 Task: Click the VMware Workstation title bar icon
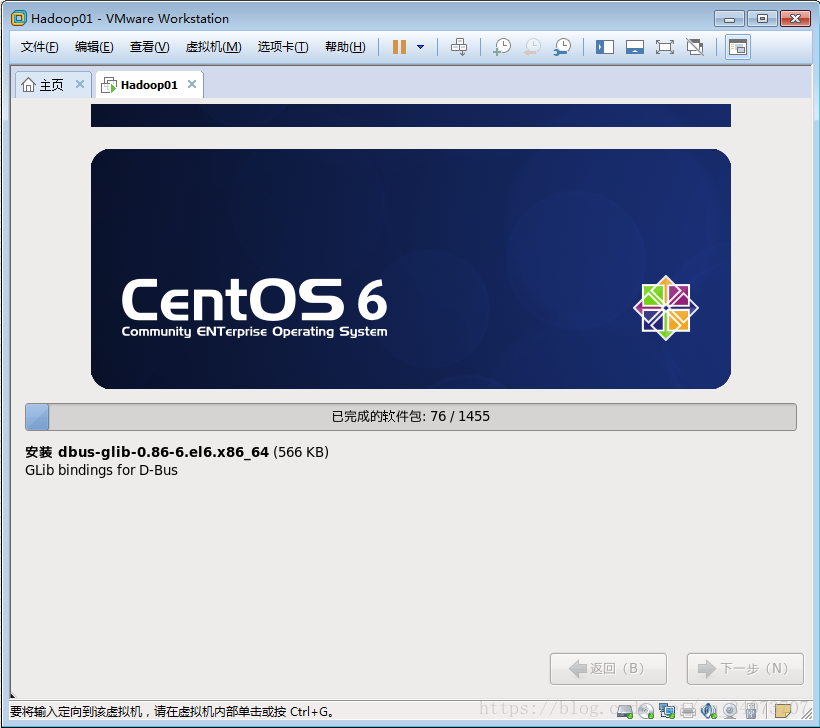[19, 18]
